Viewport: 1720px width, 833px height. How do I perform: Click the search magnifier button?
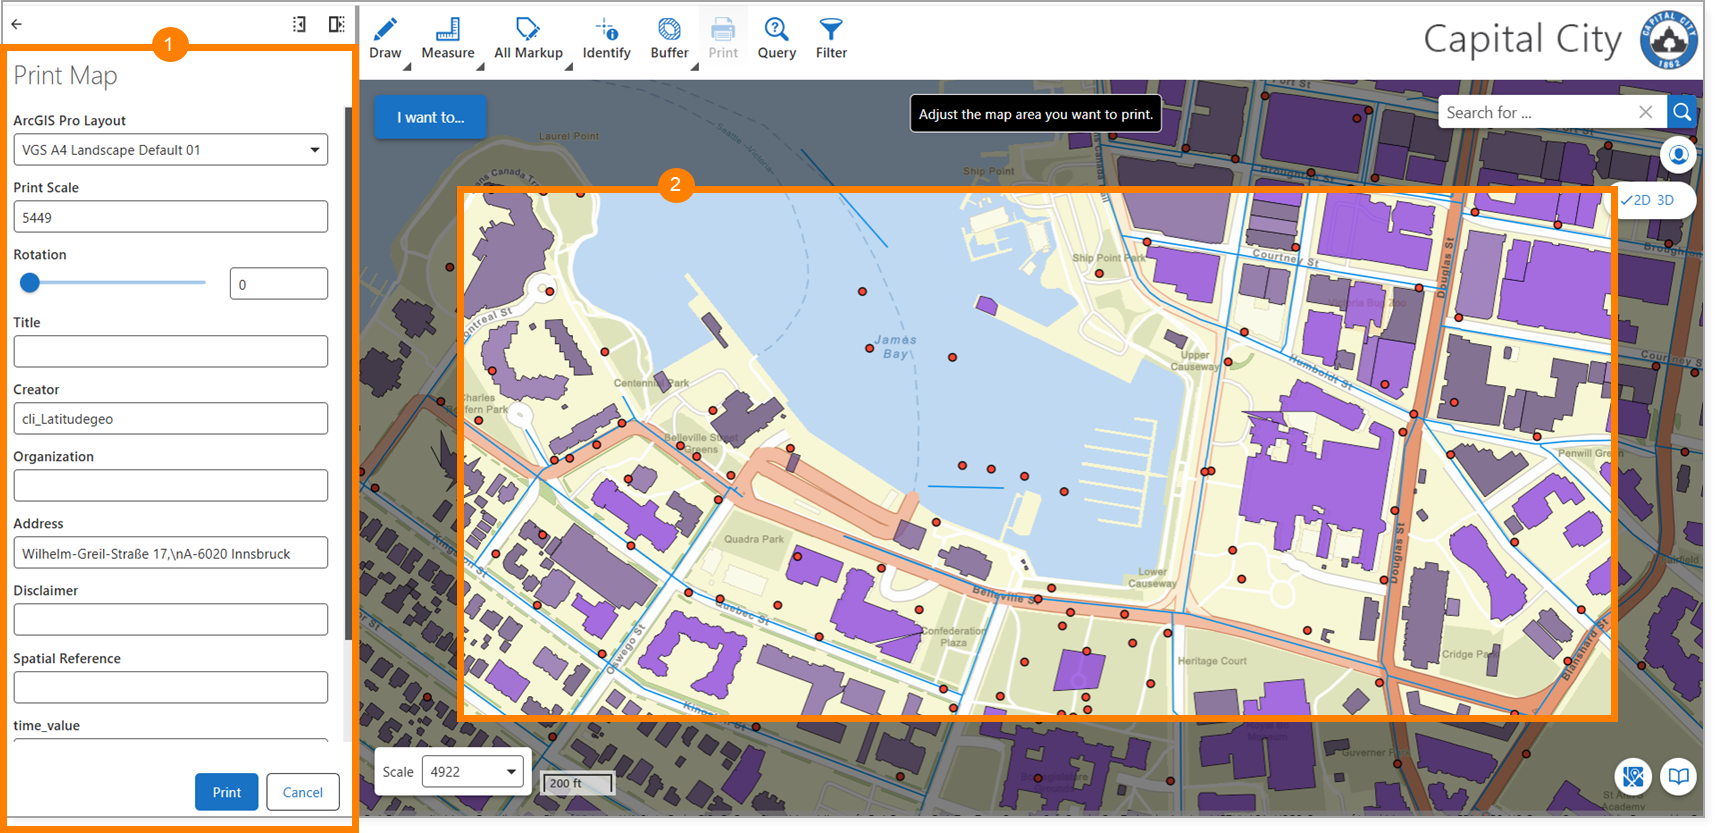tap(1682, 112)
